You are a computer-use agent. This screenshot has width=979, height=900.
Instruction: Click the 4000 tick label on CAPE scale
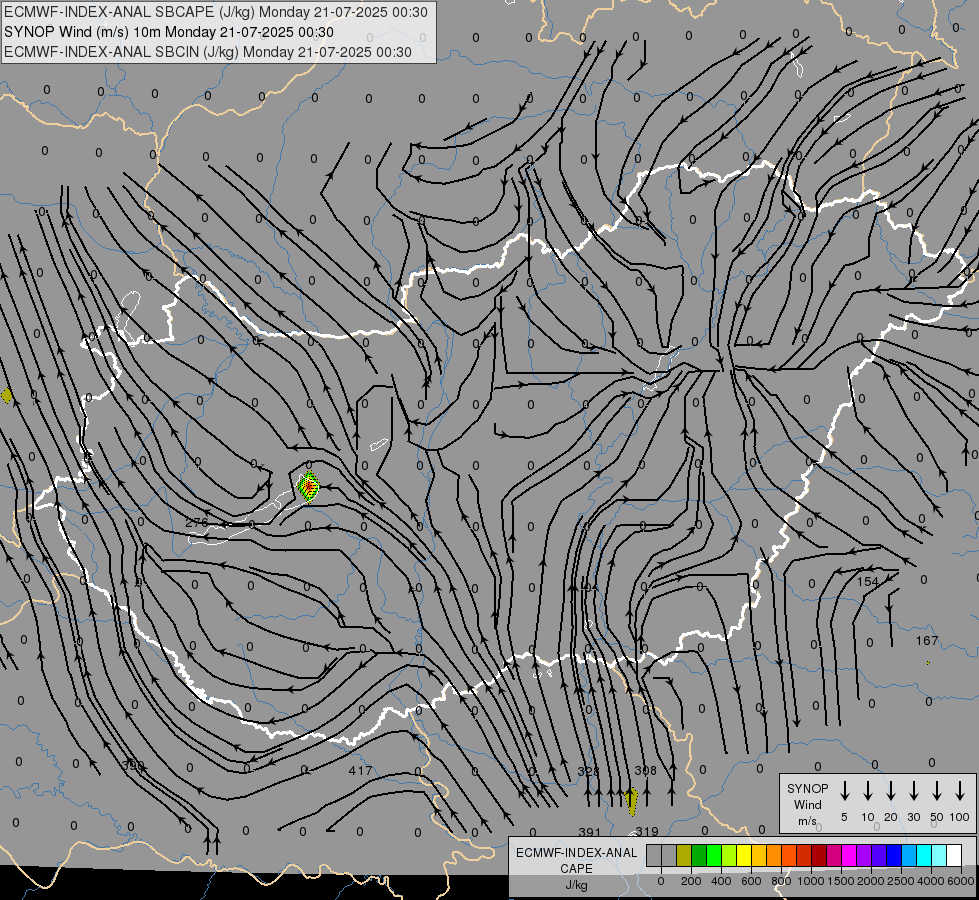[931, 881]
